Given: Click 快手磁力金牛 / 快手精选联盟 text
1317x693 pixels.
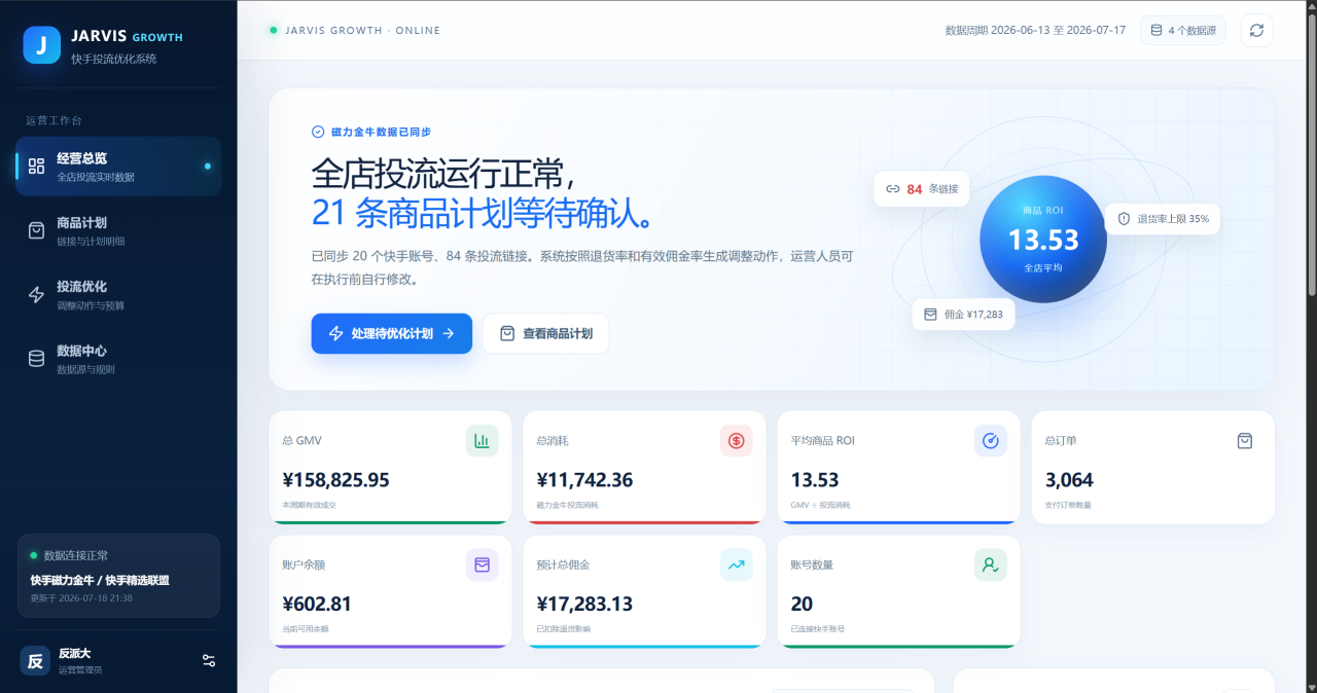Looking at the screenshot, I should pyautogui.click(x=100, y=580).
